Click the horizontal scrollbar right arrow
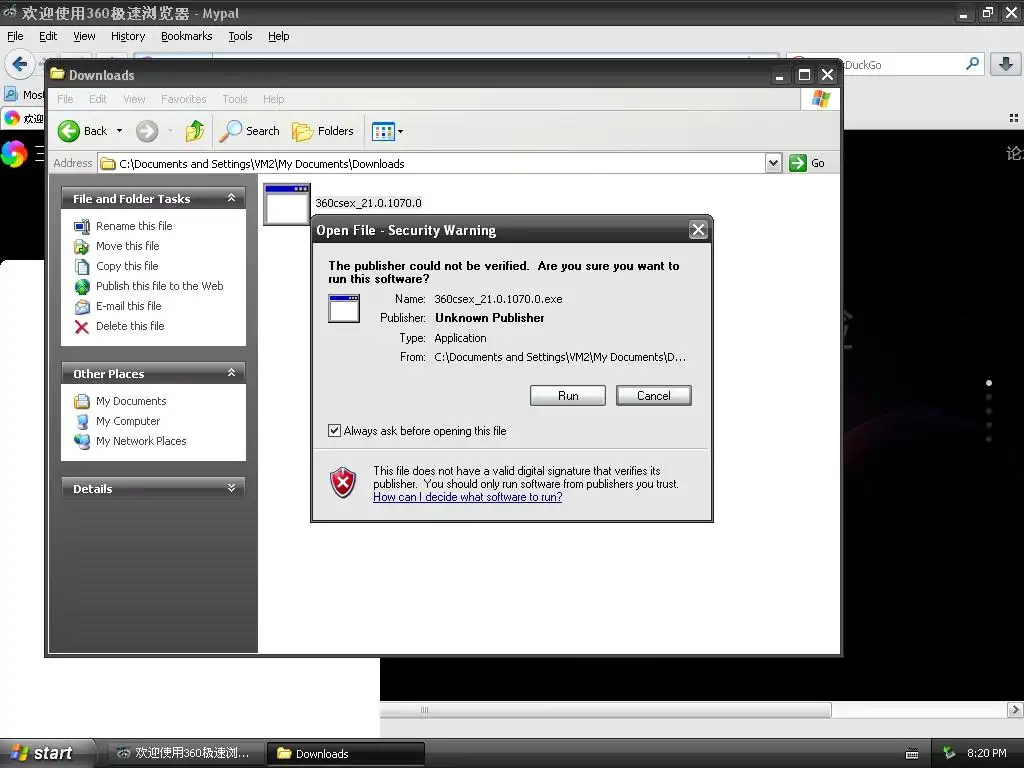The height and width of the screenshot is (768, 1024). (x=1015, y=710)
